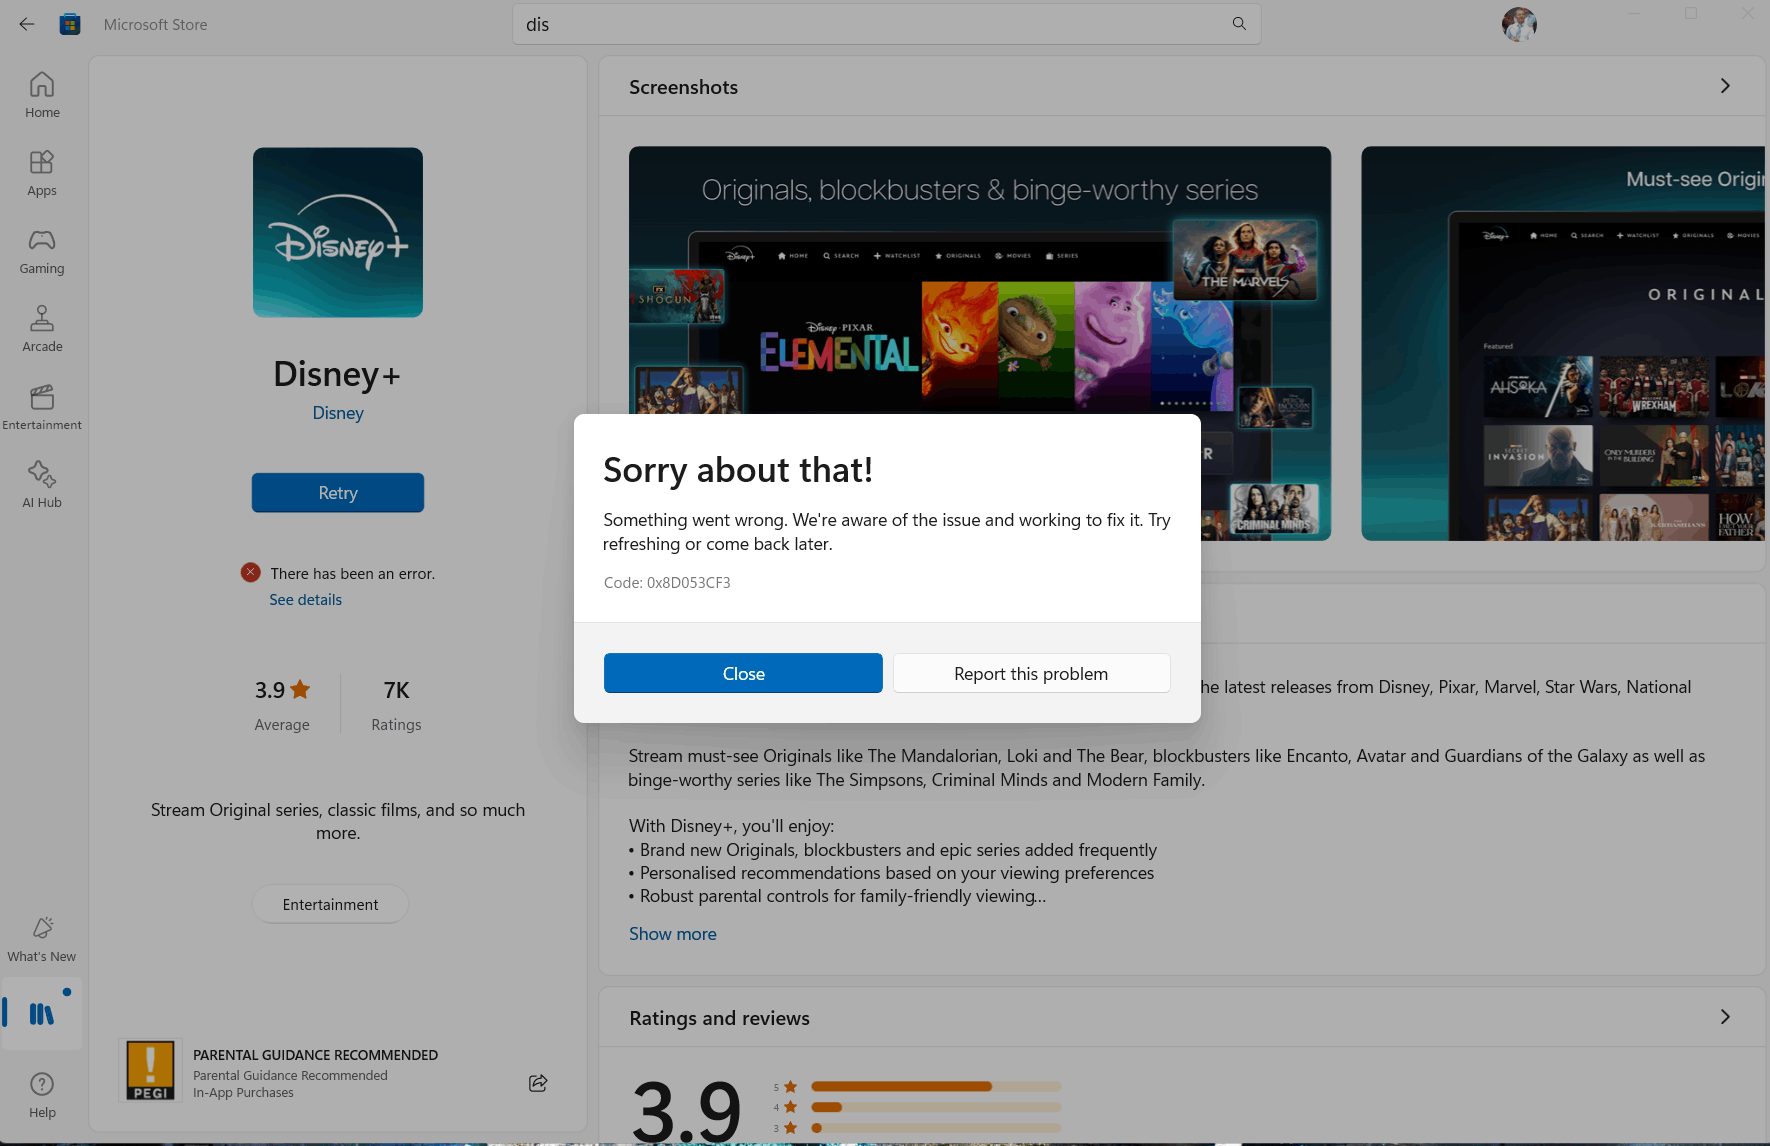
Task: Click the 5-star rating bar
Action: pos(936,1086)
